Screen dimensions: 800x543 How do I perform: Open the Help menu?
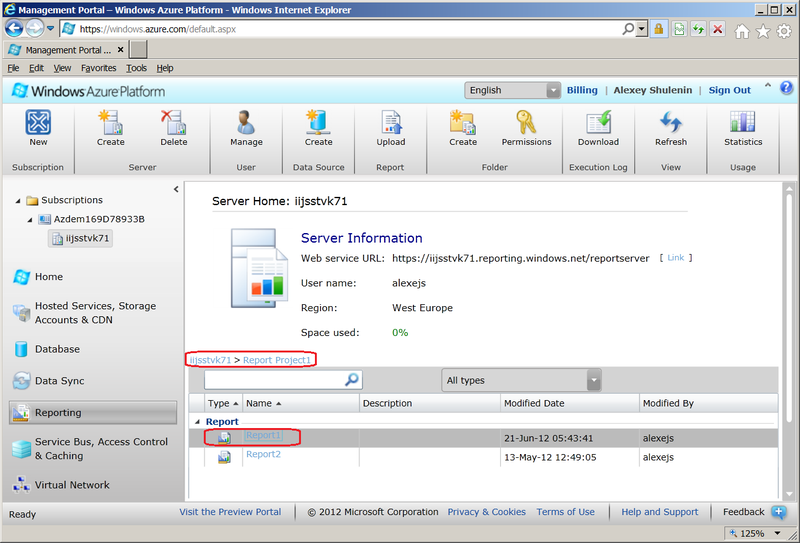coord(165,68)
